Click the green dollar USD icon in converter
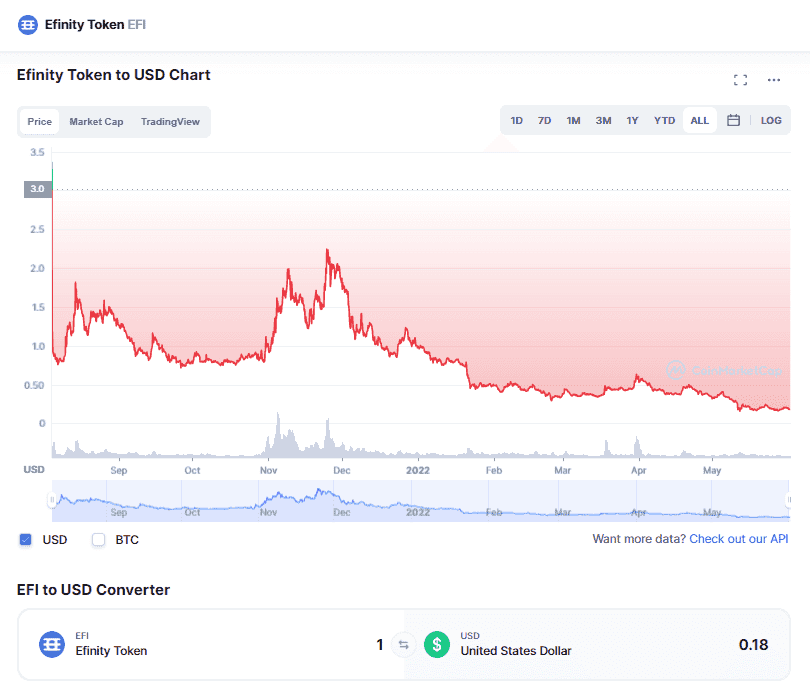This screenshot has width=810, height=690. pyautogui.click(x=437, y=645)
